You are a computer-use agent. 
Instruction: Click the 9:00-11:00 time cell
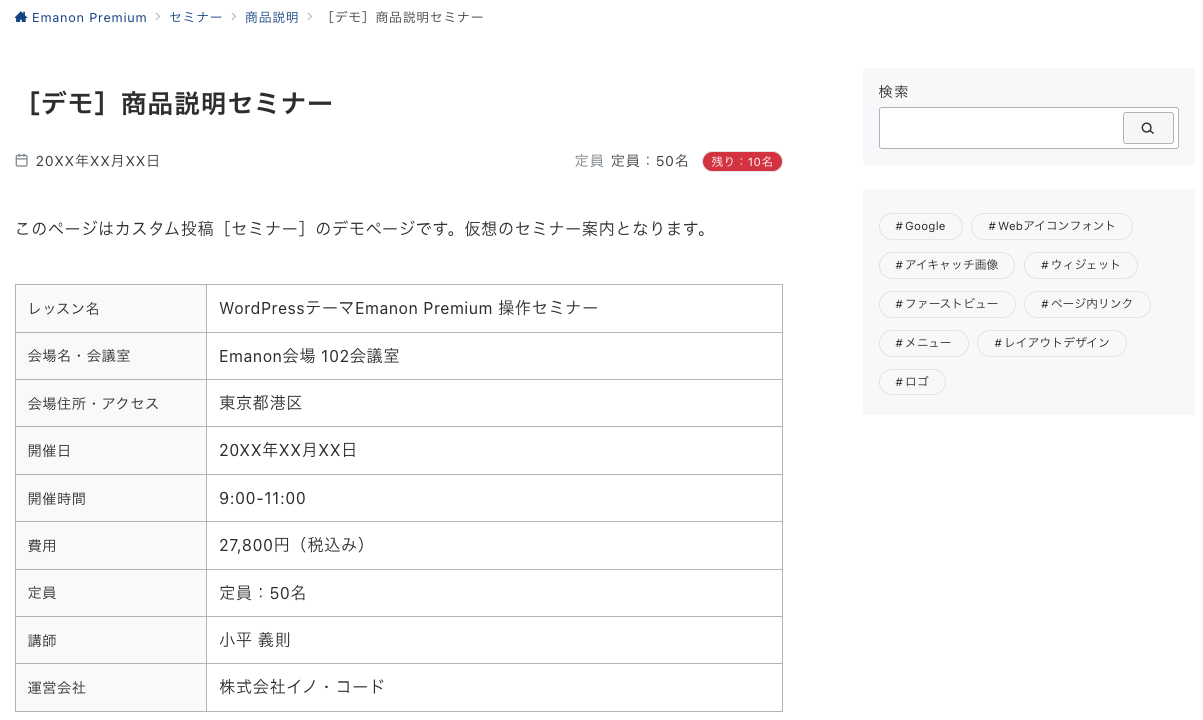point(495,498)
